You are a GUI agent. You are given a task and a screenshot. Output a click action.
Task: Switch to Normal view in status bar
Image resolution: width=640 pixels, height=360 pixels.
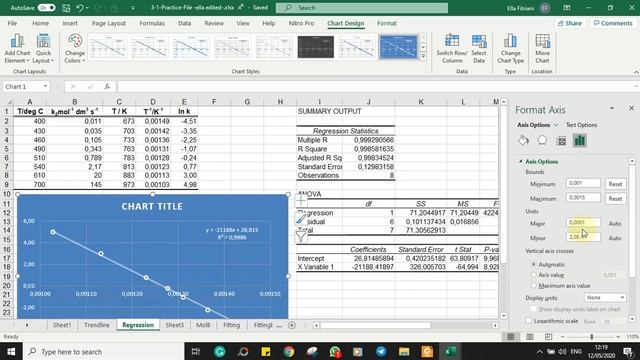(x=511, y=337)
